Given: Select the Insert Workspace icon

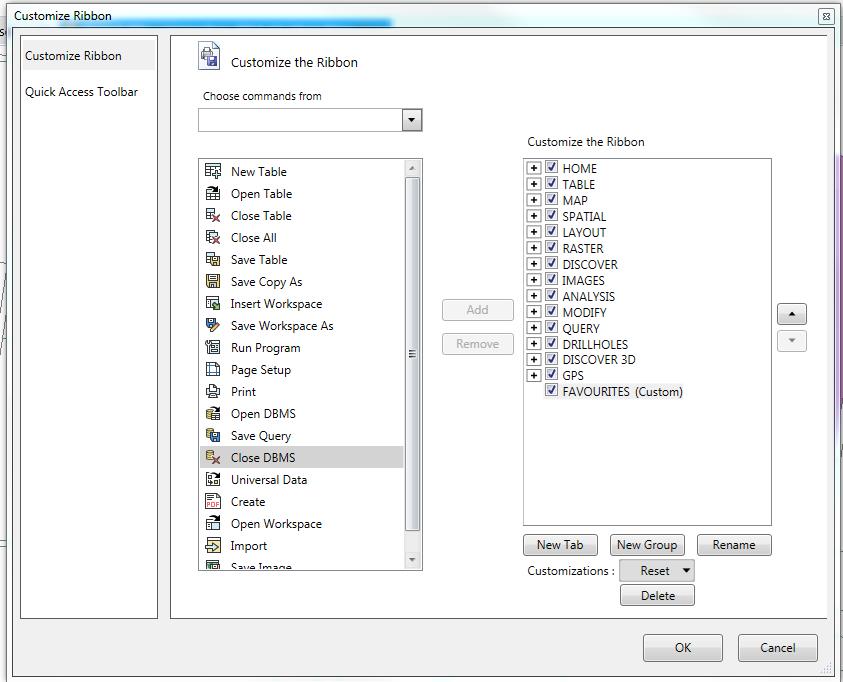Looking at the screenshot, I should coord(213,303).
